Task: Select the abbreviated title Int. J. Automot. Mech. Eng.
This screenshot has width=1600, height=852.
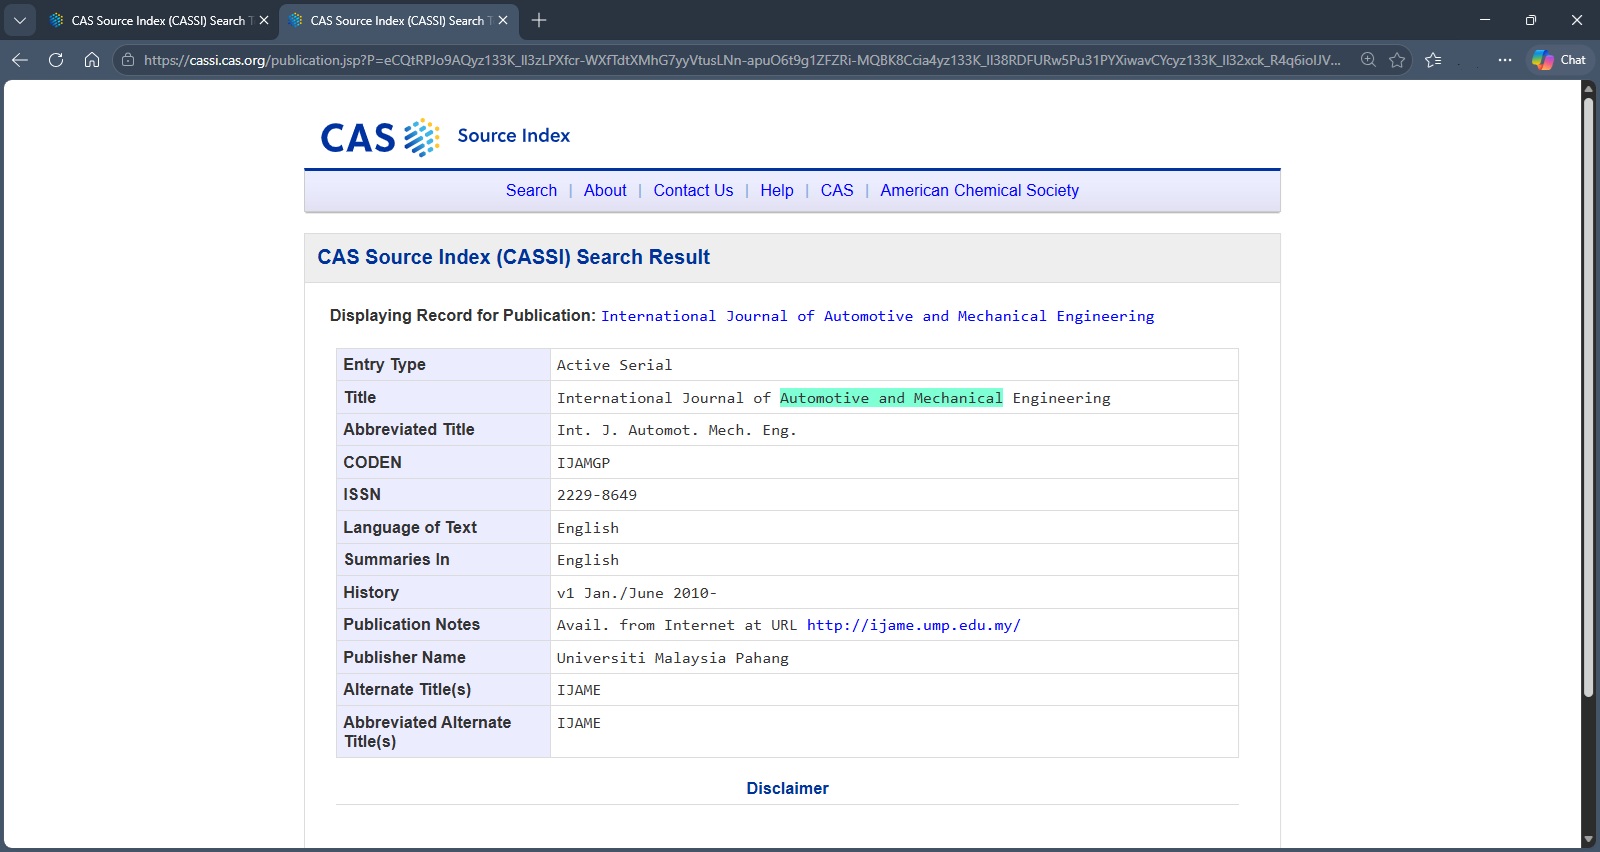Action: [677, 430]
